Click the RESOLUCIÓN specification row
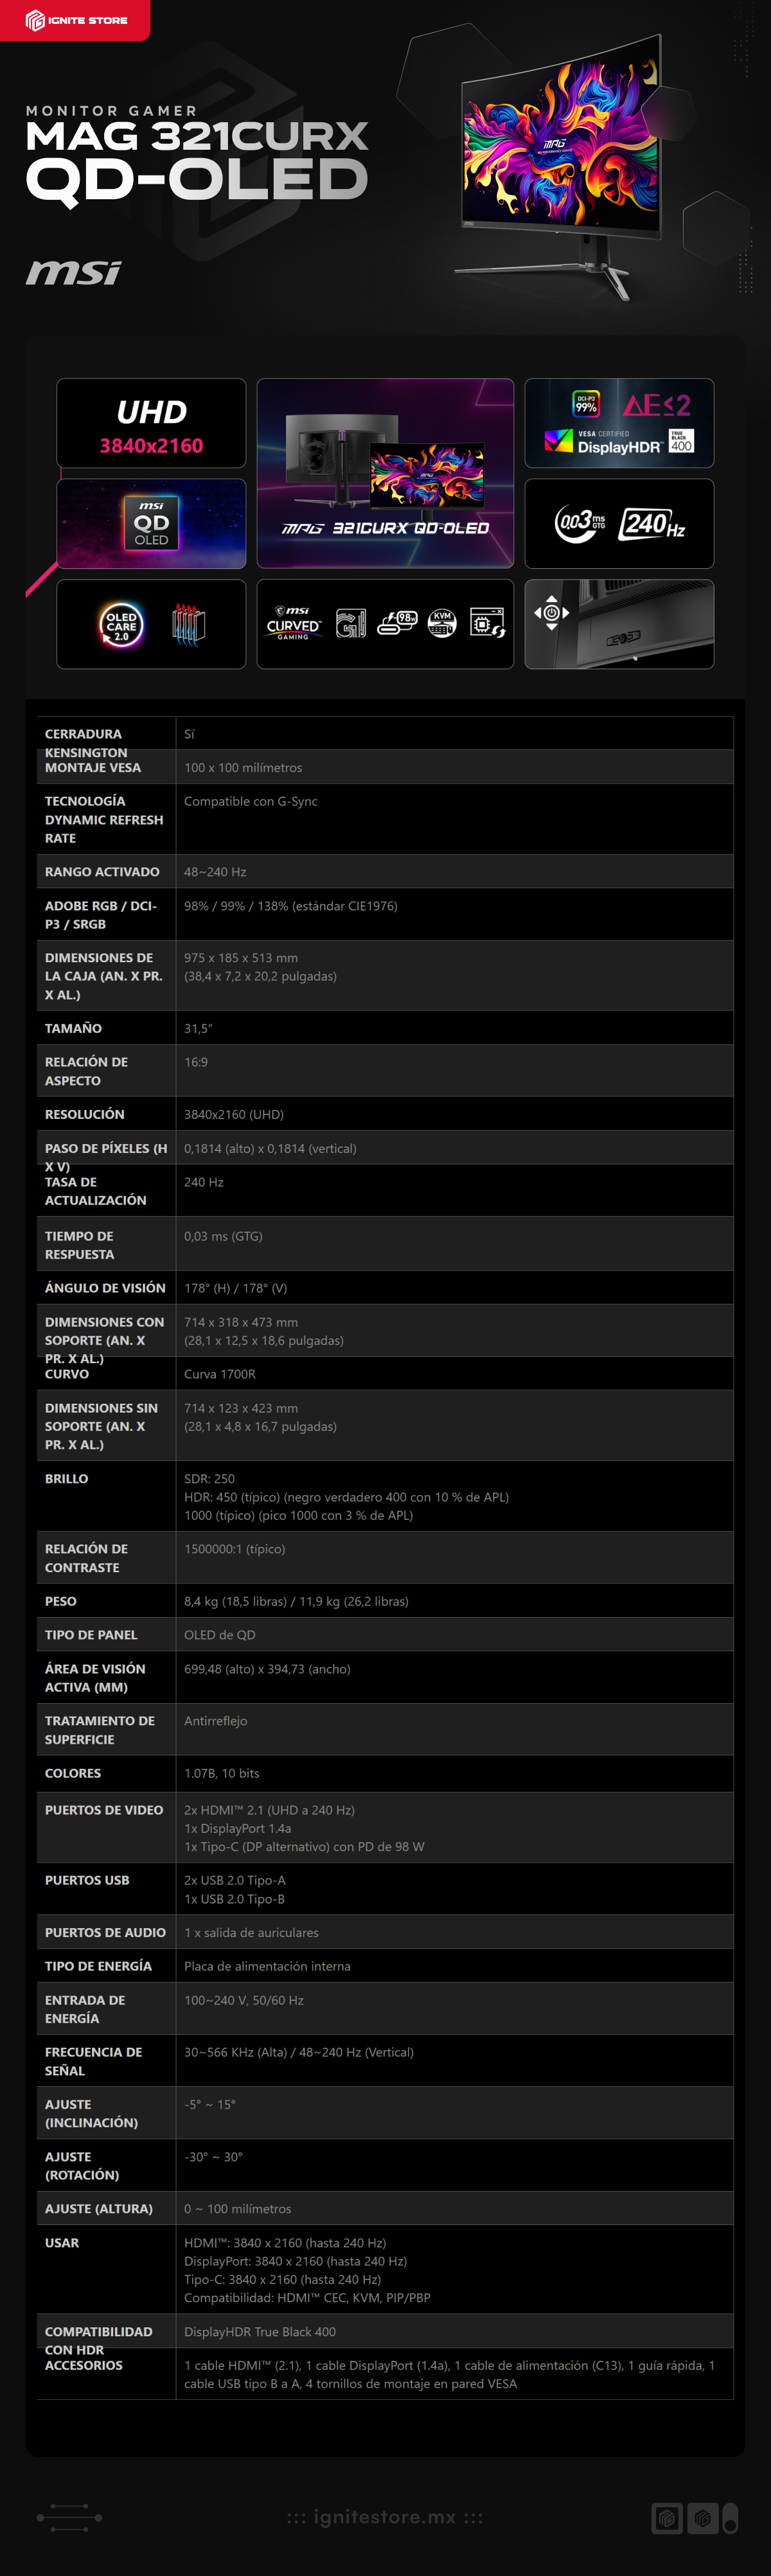The height and width of the screenshot is (2576, 771). pos(385,1114)
